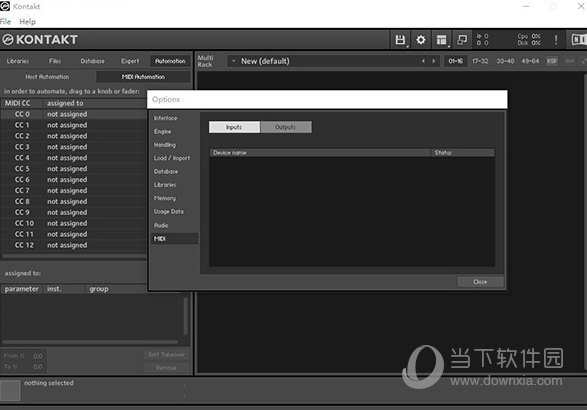This screenshot has height=410, width=587.
Task: Open the Database options section
Action: point(174,171)
